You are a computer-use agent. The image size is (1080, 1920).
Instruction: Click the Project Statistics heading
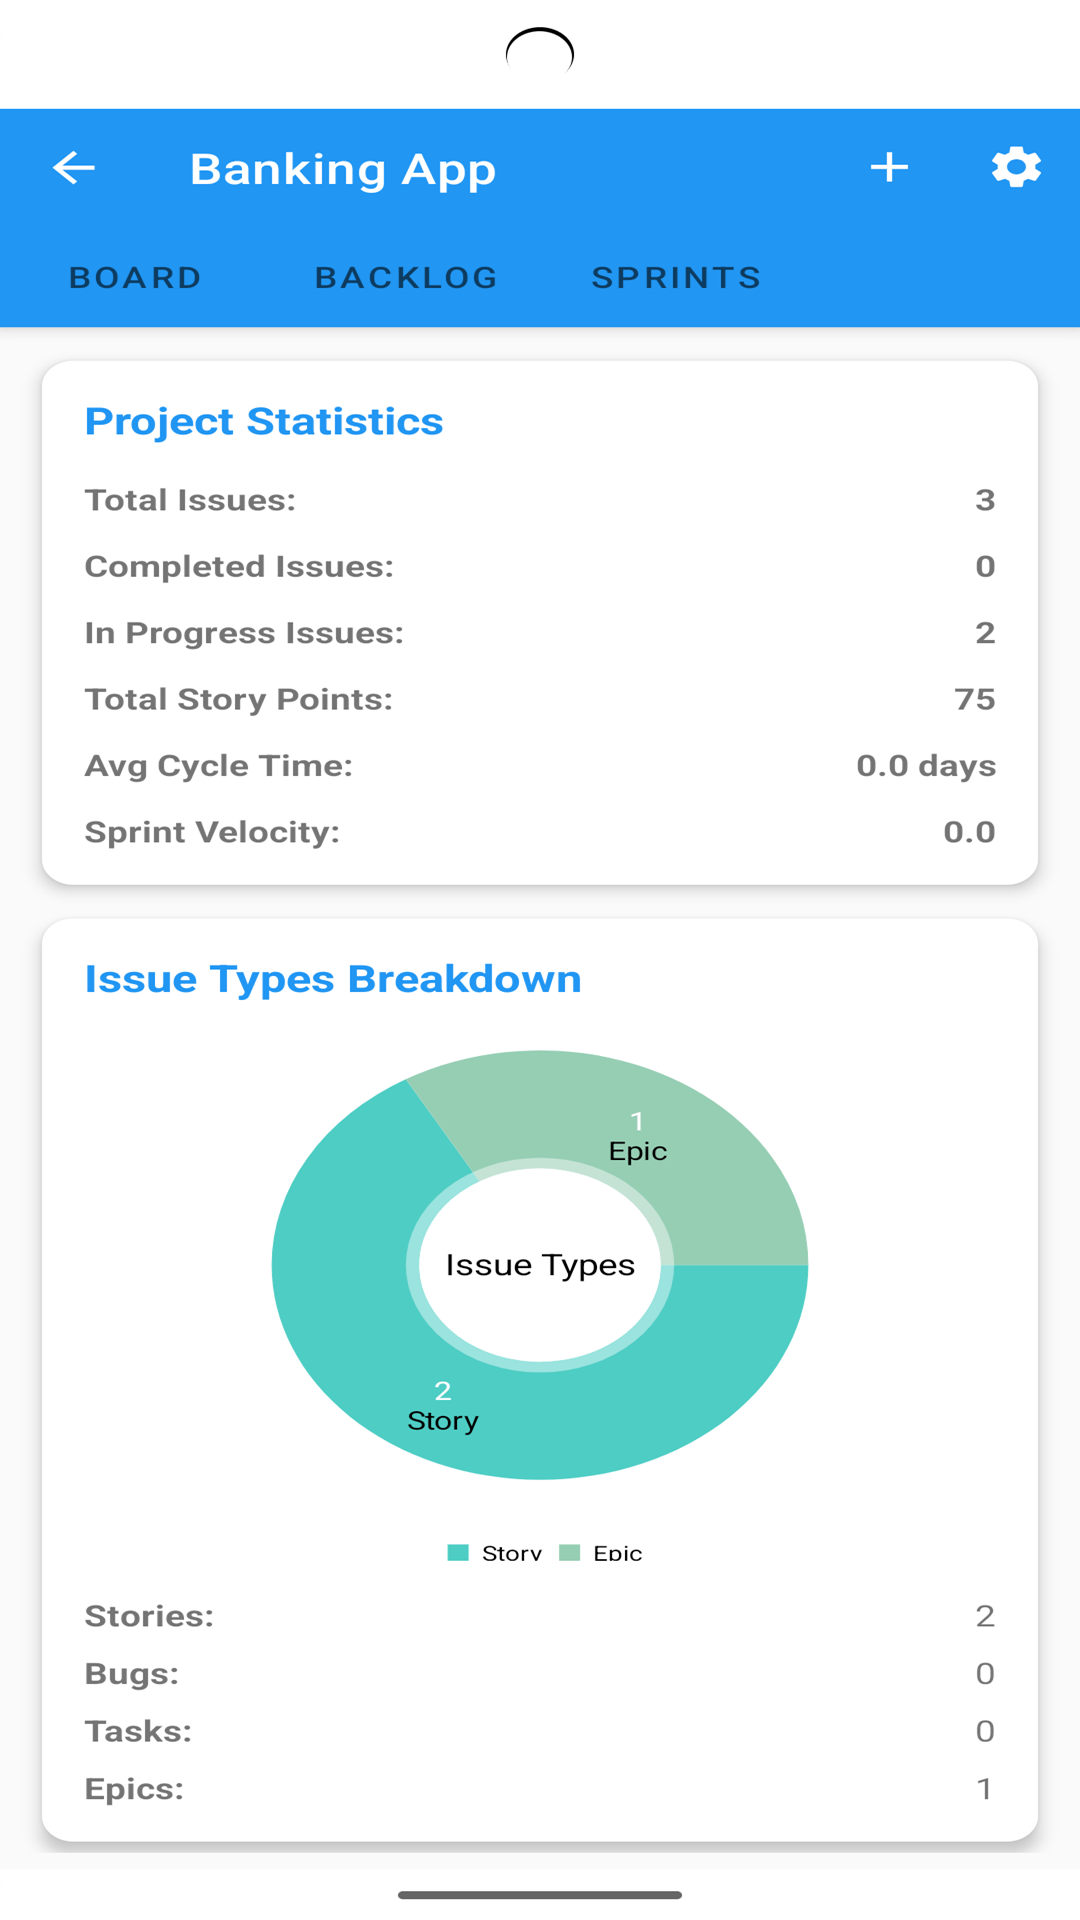tap(264, 421)
